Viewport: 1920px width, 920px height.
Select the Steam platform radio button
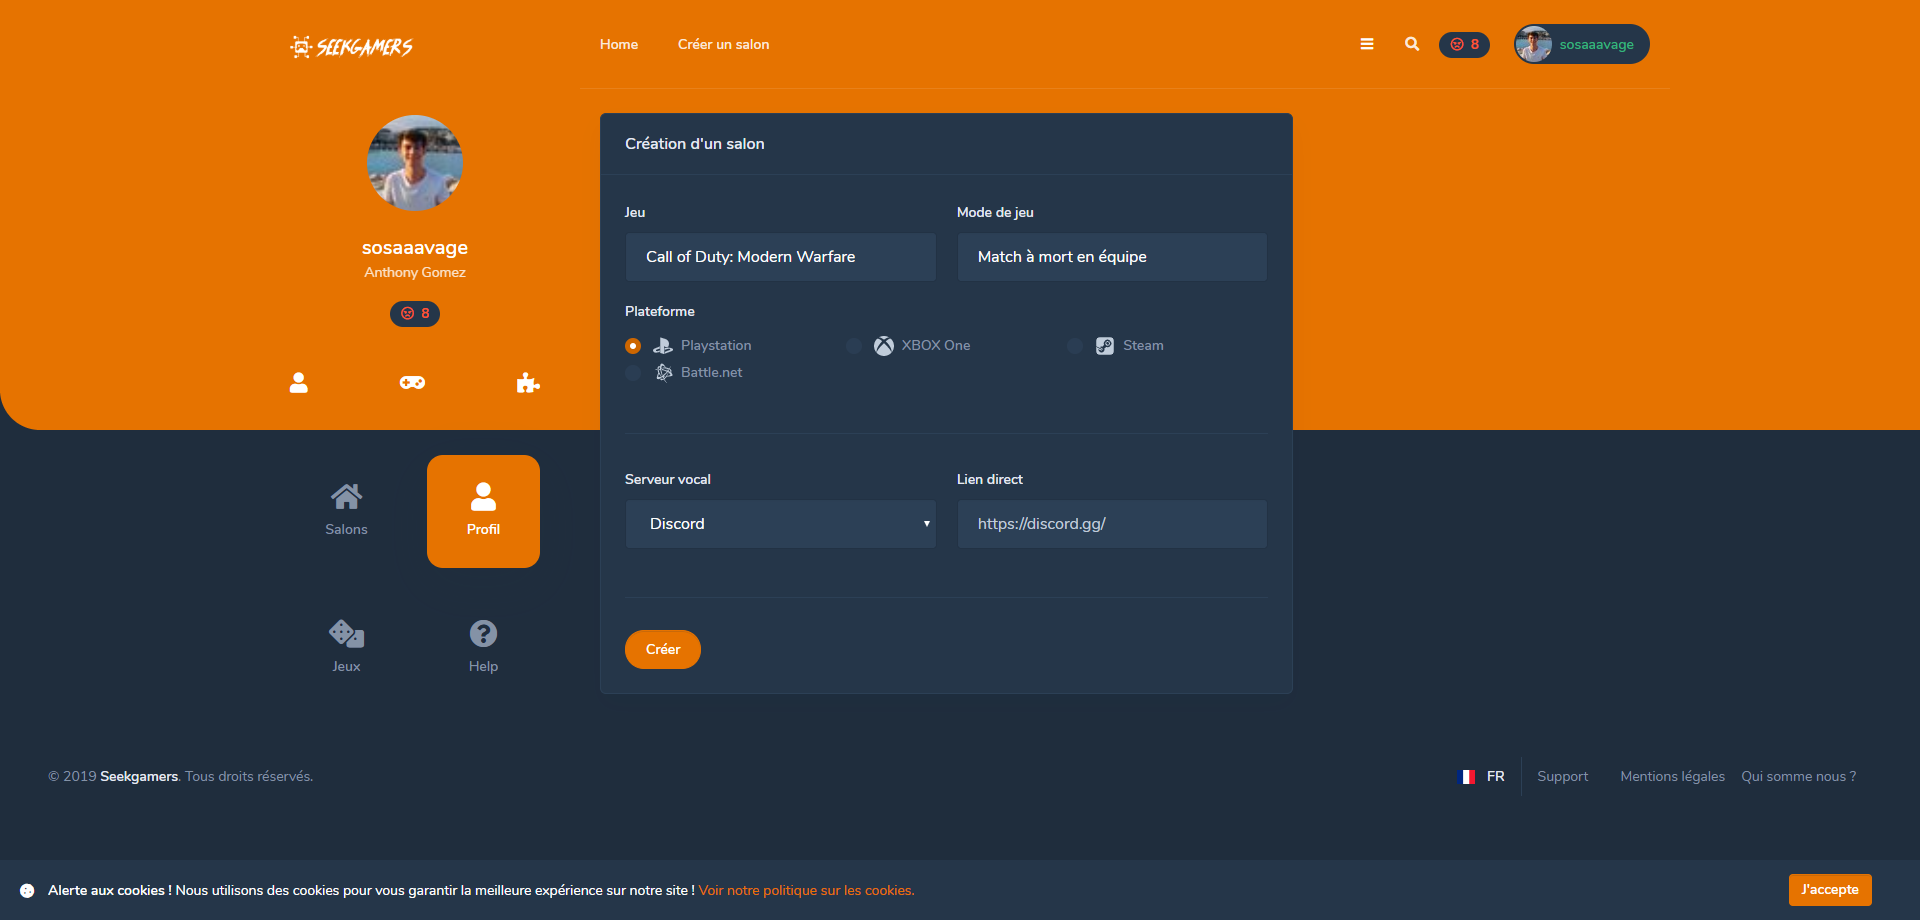click(1075, 346)
